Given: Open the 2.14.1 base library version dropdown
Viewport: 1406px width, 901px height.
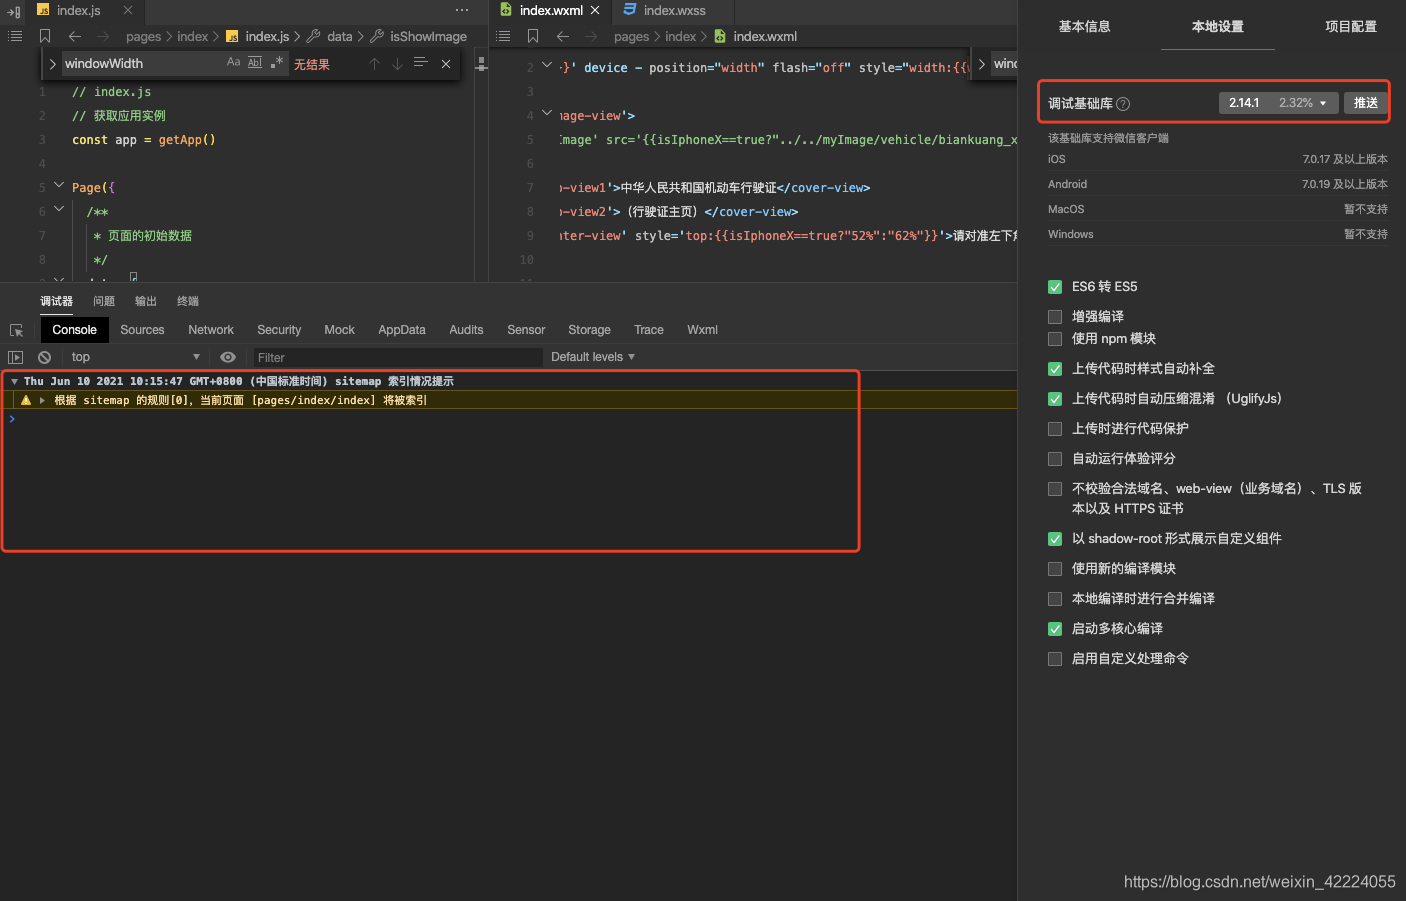Looking at the screenshot, I should click(1278, 103).
